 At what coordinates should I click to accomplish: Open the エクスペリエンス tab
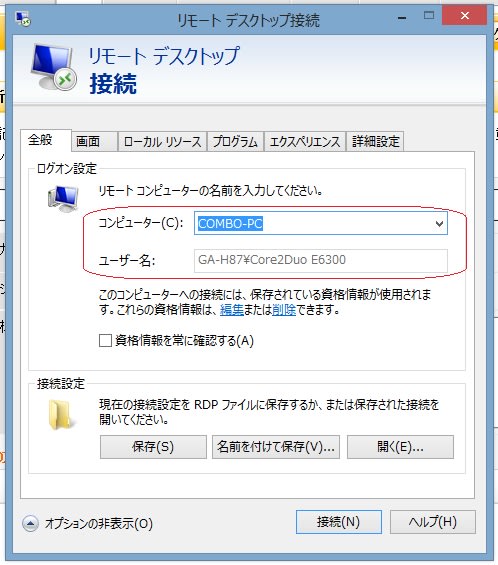click(305, 141)
